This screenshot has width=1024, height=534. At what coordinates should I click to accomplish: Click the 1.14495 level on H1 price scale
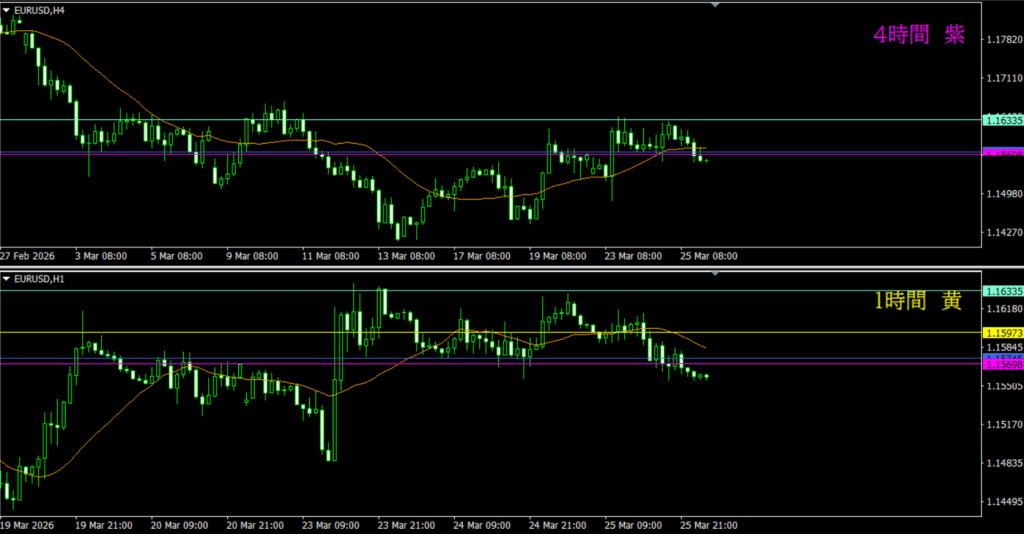[x=1002, y=502]
